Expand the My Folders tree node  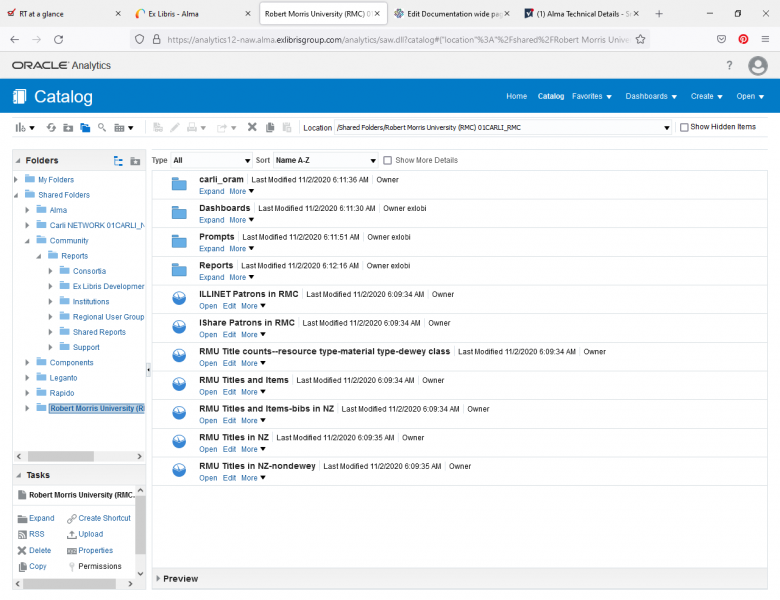[16, 180]
